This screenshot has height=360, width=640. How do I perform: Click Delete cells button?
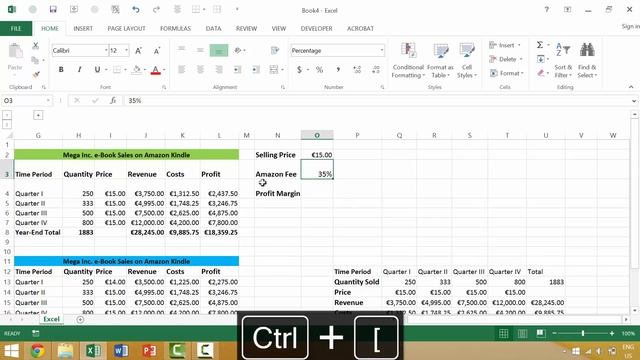pos(506,59)
